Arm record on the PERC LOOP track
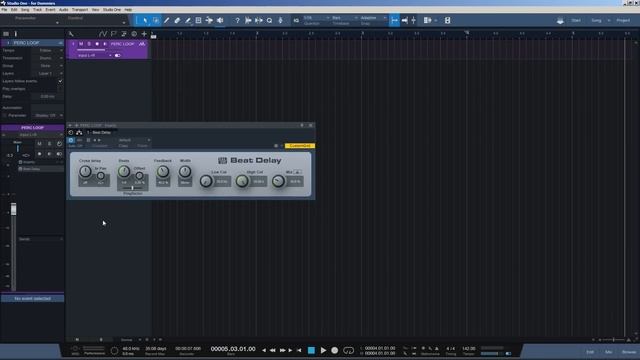 pyautogui.click(x=97, y=44)
